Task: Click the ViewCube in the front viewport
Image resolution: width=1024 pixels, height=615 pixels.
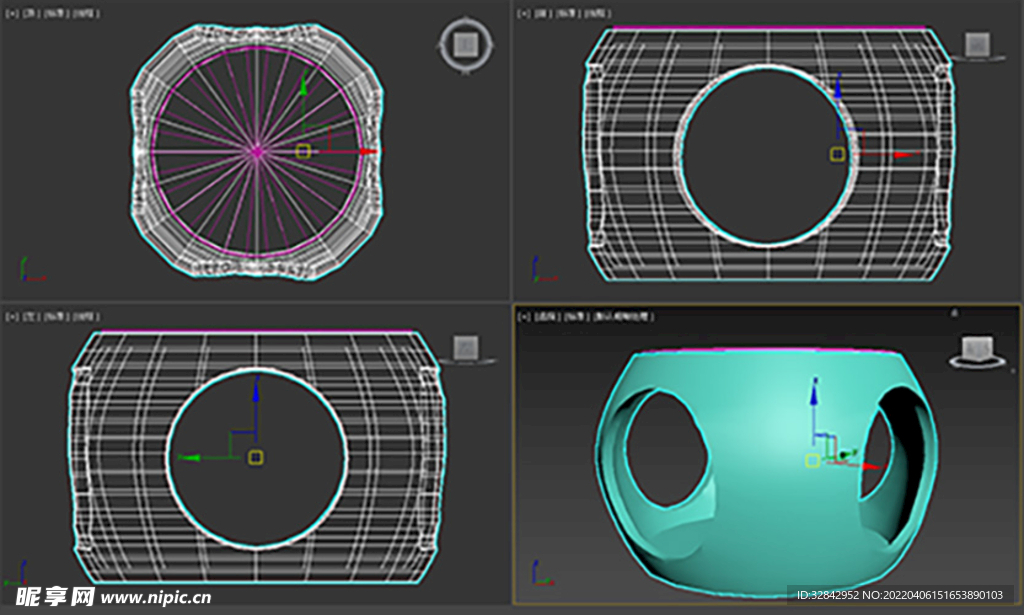Action: point(977,45)
